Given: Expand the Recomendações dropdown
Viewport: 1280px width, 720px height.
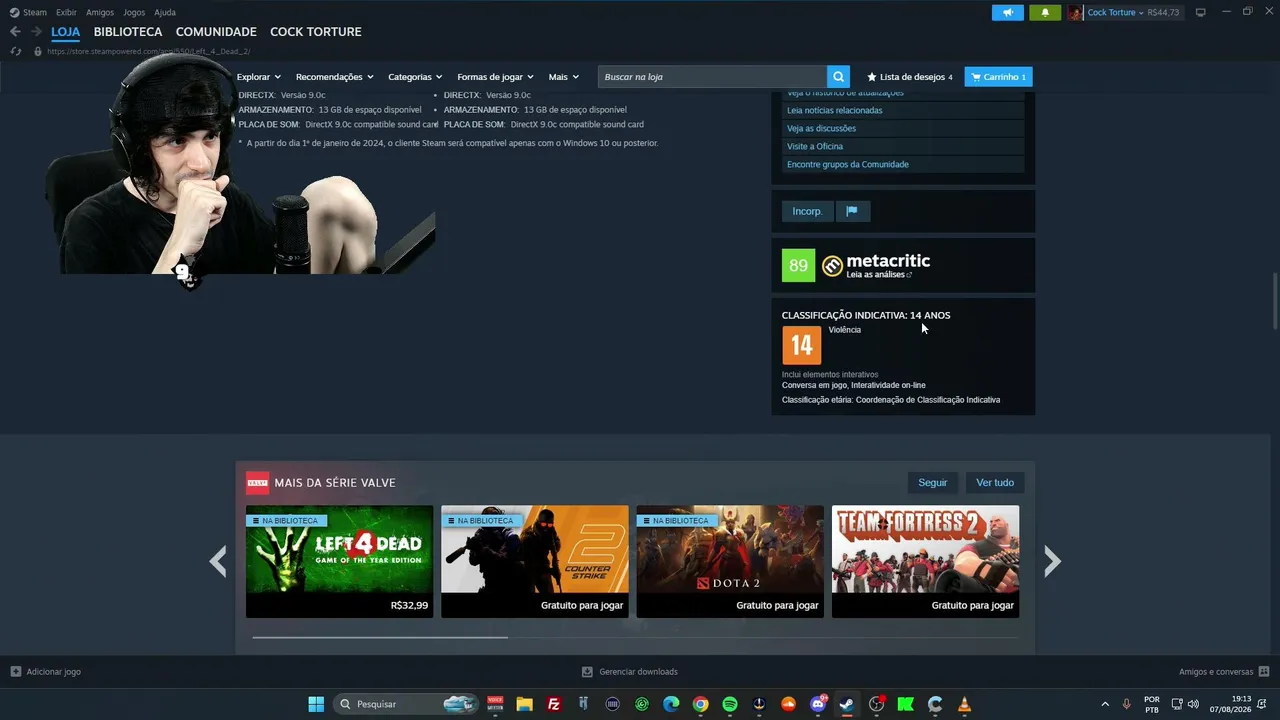Looking at the screenshot, I should point(335,77).
